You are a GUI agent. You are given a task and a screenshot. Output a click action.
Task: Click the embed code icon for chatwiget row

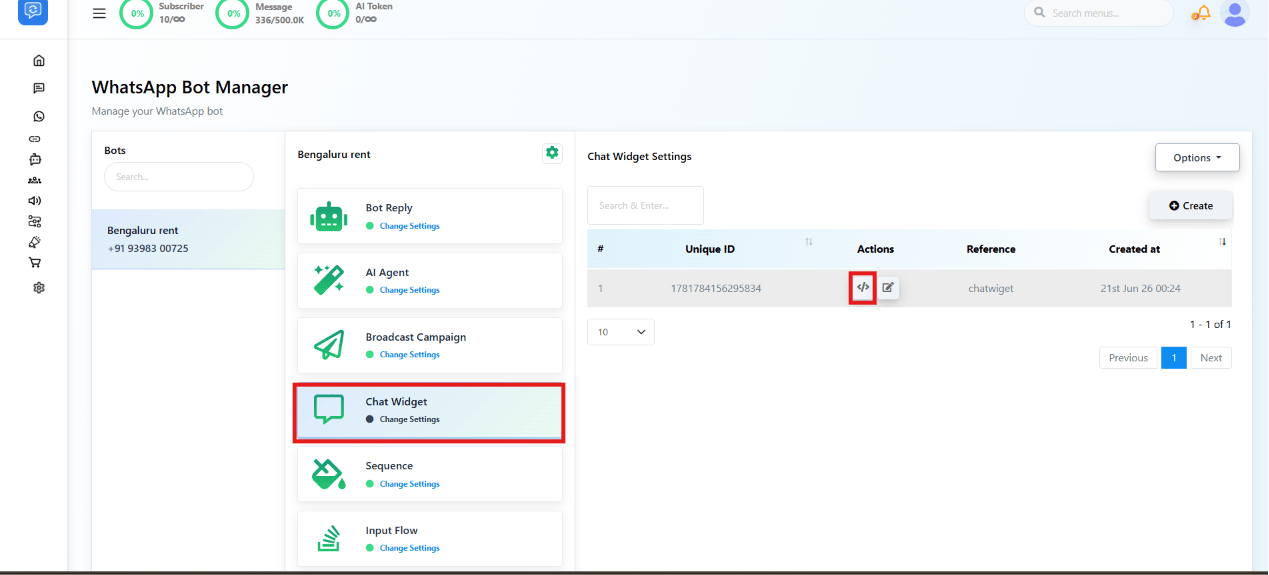click(x=863, y=288)
